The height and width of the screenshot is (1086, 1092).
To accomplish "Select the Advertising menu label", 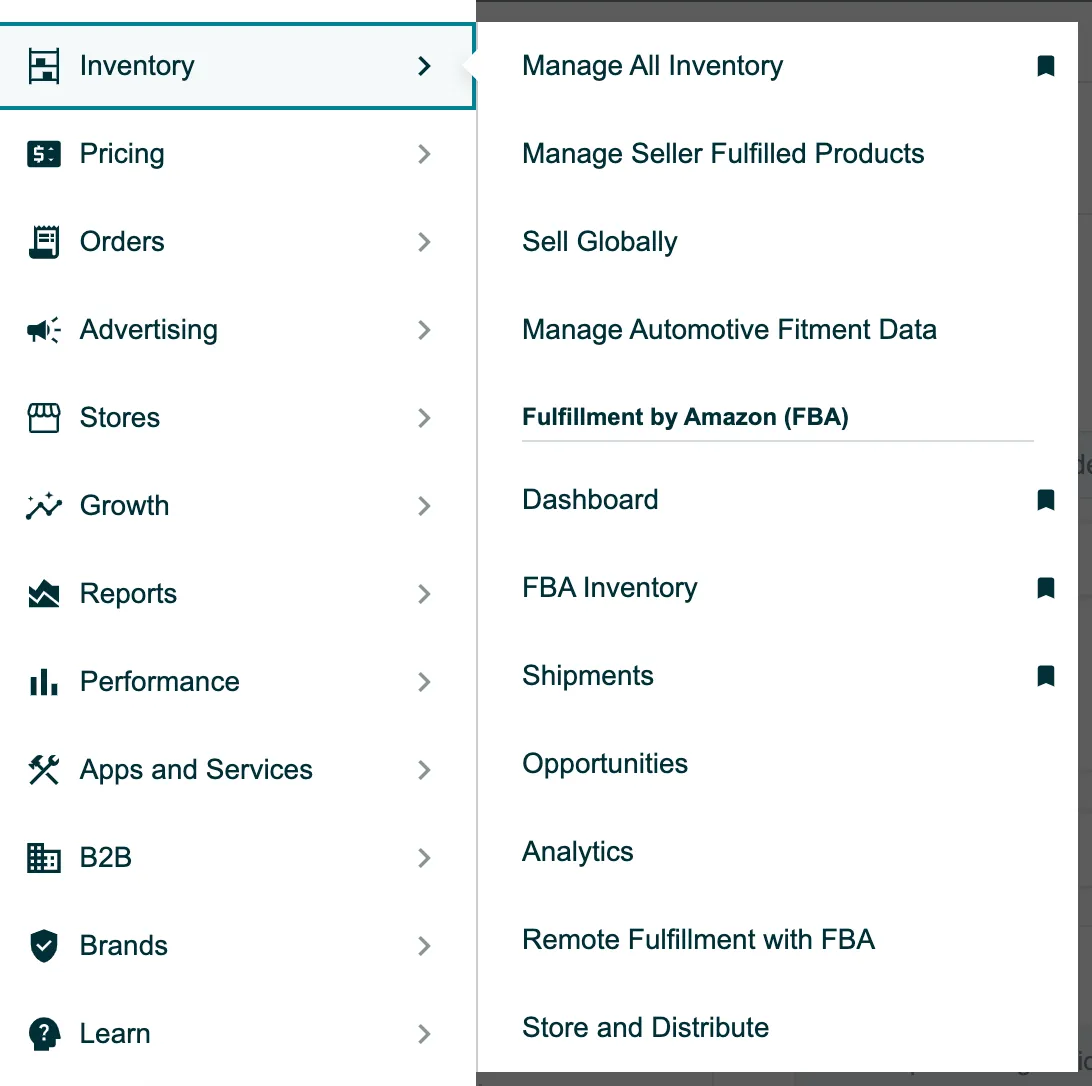I will [x=148, y=329].
